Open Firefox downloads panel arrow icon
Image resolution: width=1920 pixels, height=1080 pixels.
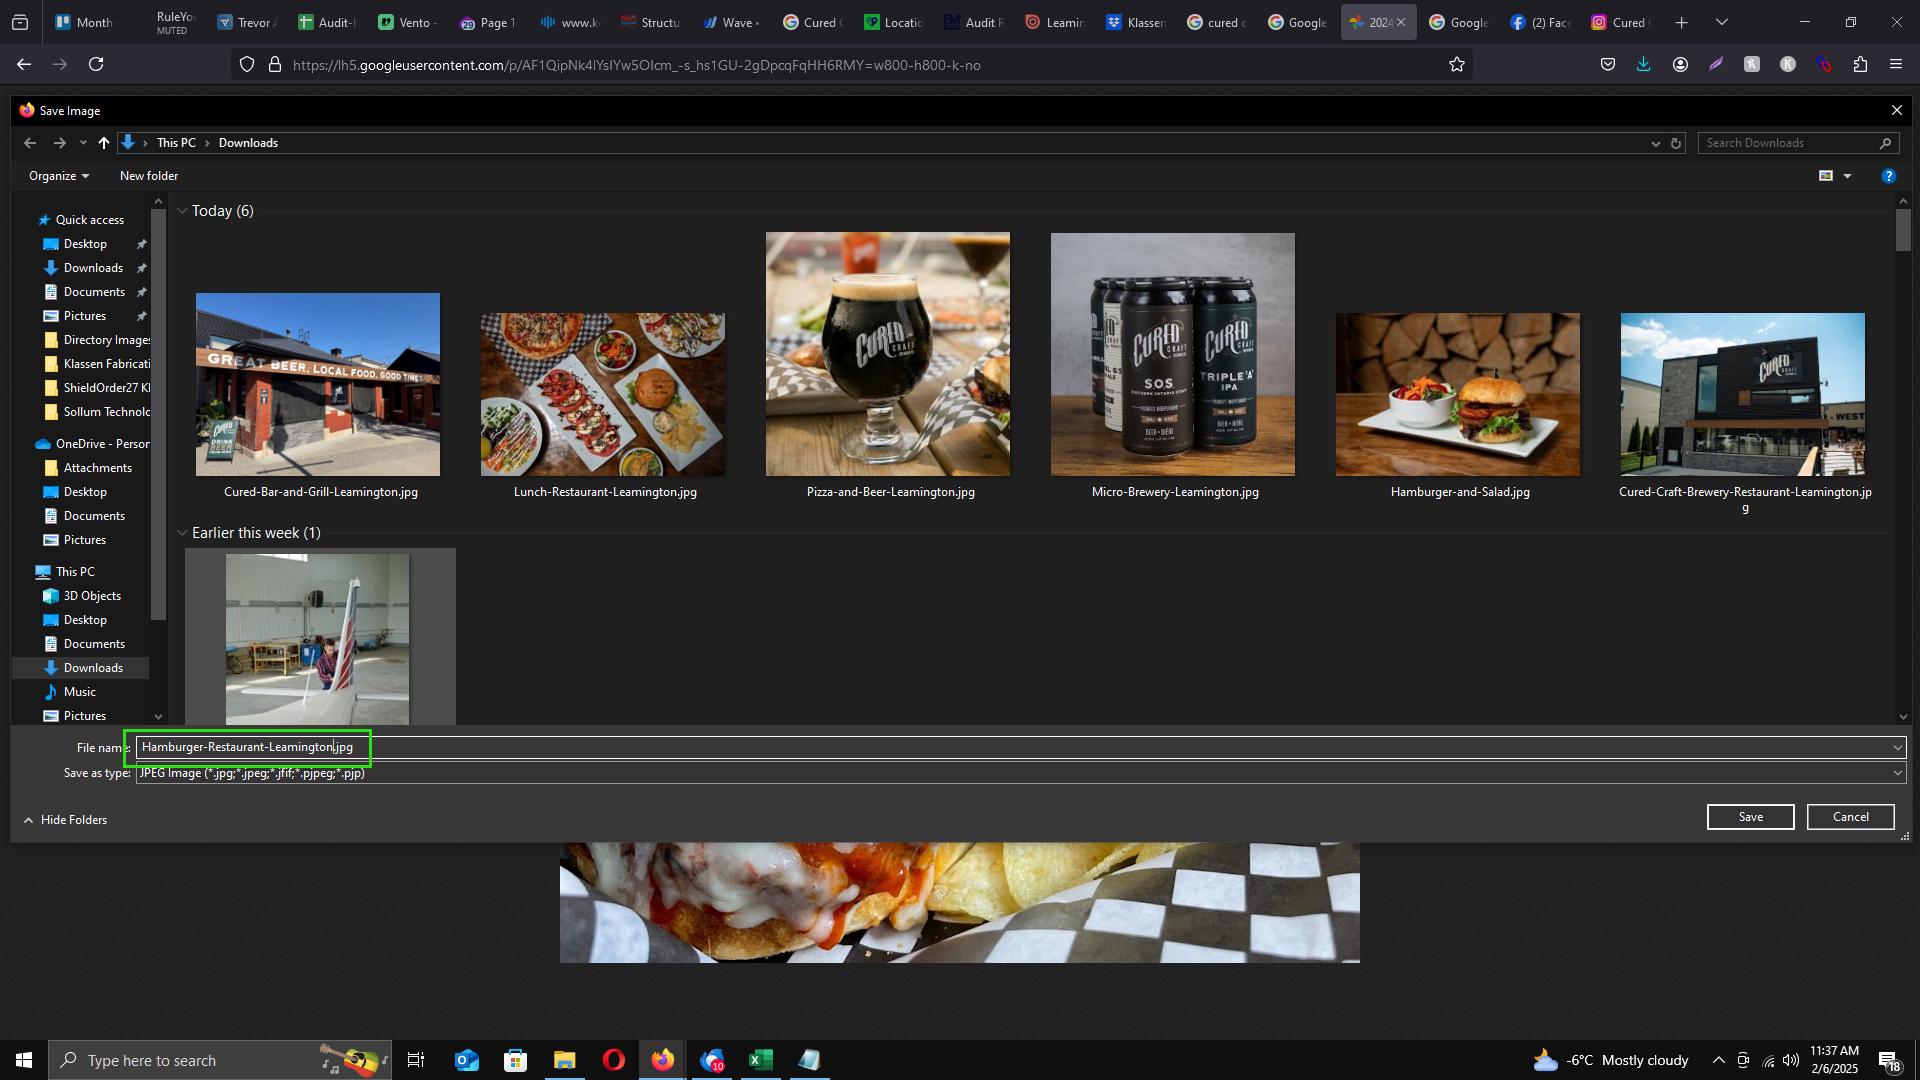[1643, 65]
